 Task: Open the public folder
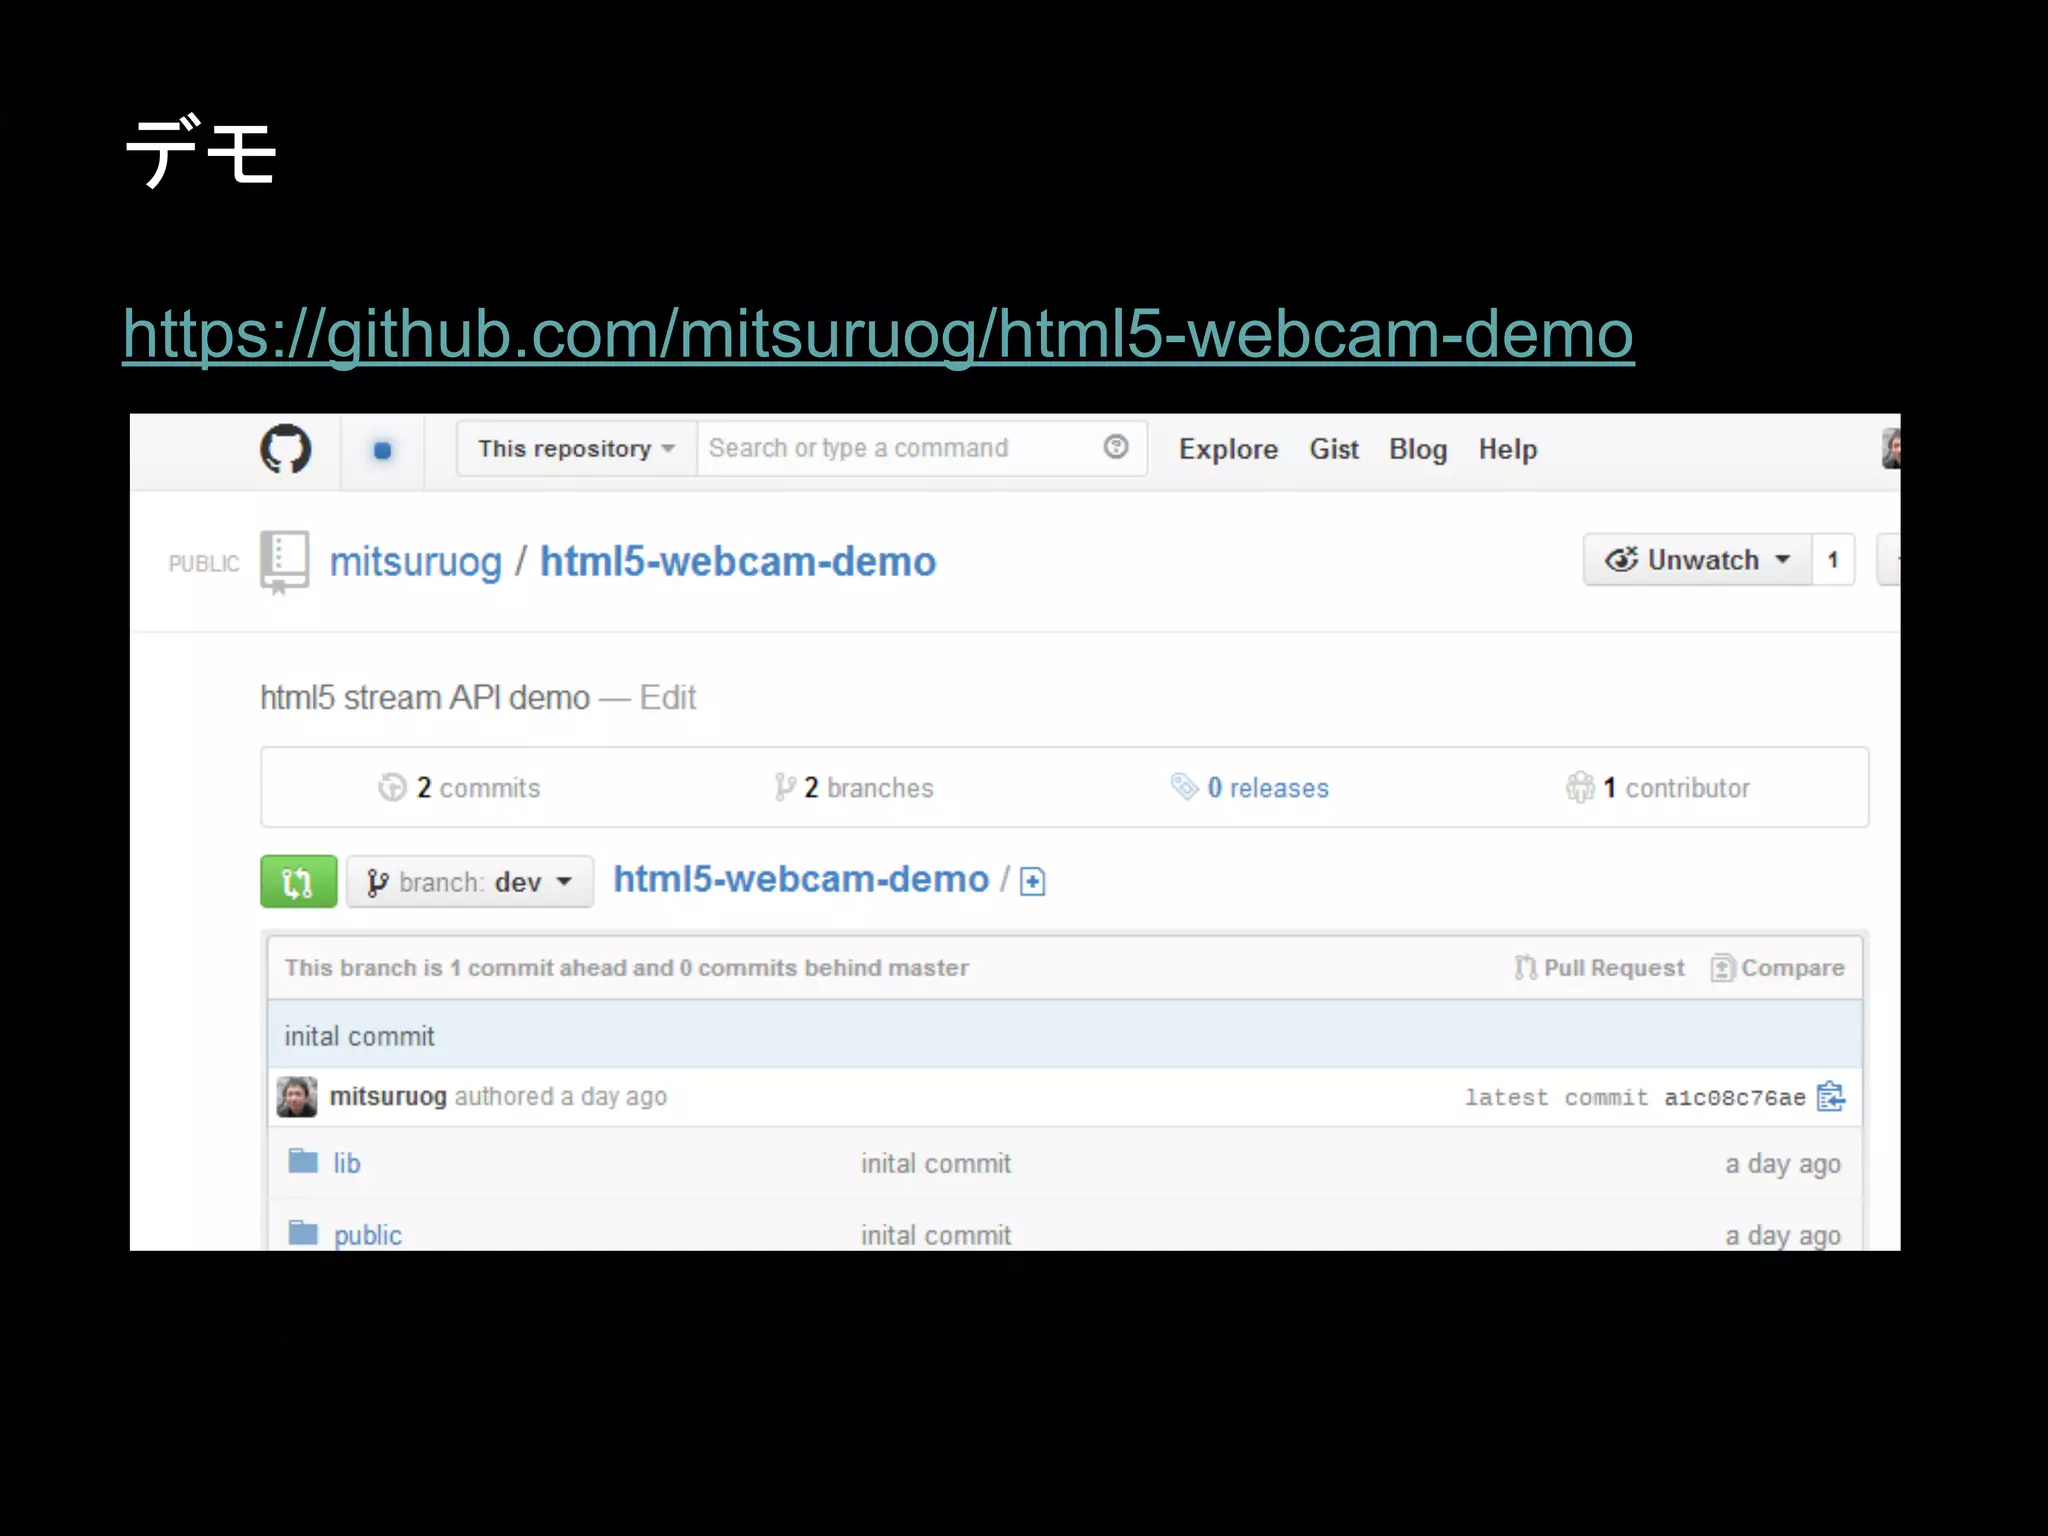point(368,1236)
